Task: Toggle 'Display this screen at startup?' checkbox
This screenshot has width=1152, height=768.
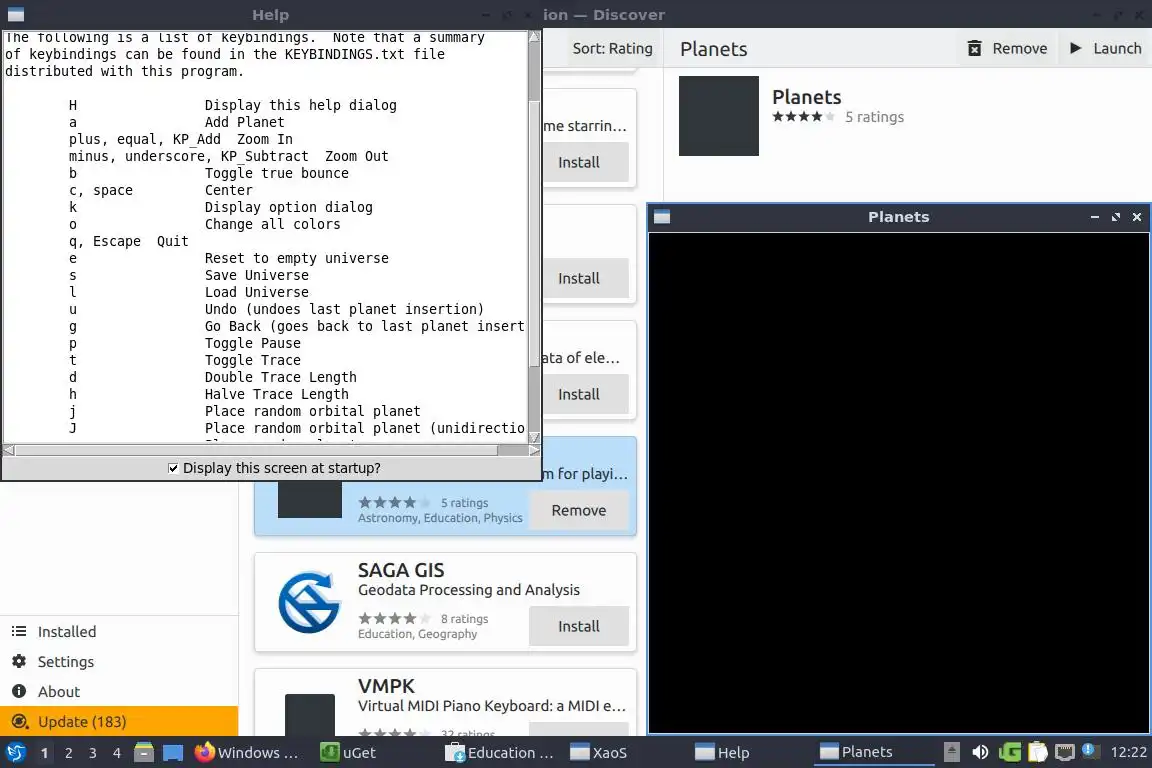Action: coord(173,468)
